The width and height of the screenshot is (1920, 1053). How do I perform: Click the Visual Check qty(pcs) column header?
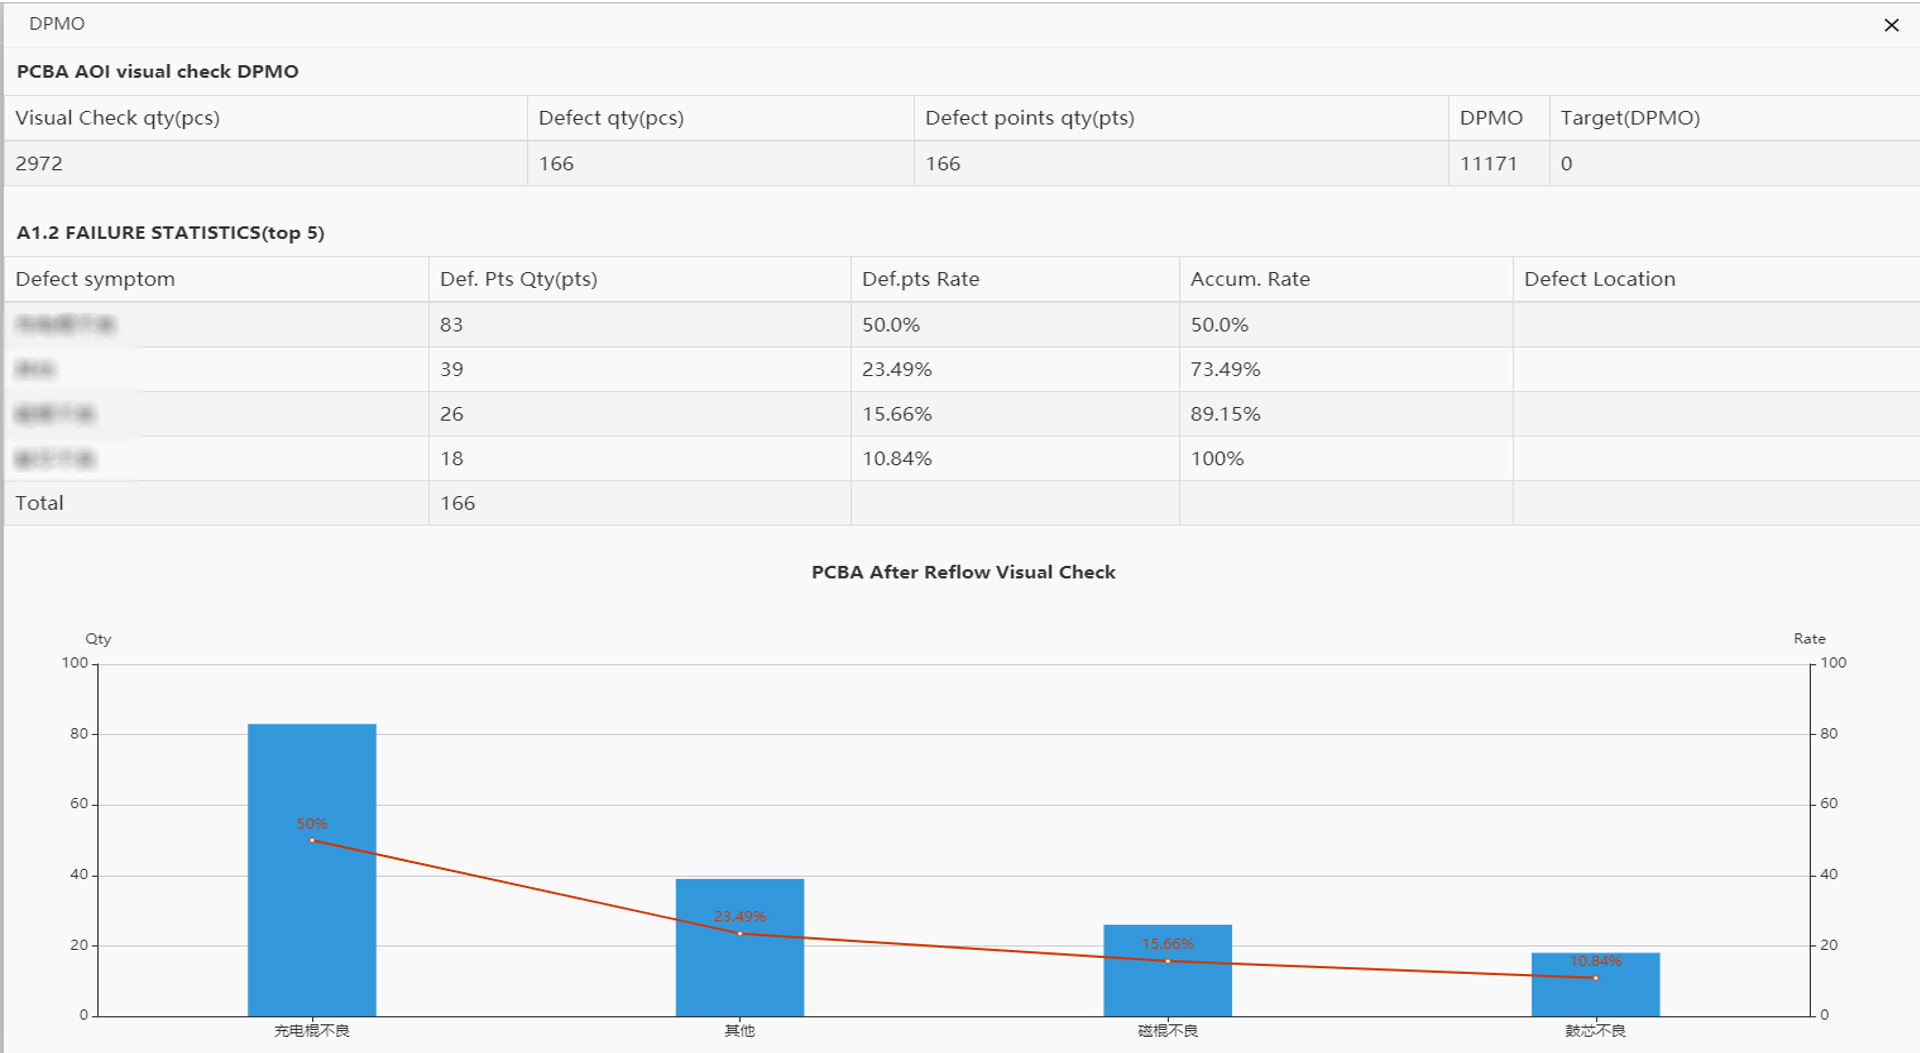(117, 118)
